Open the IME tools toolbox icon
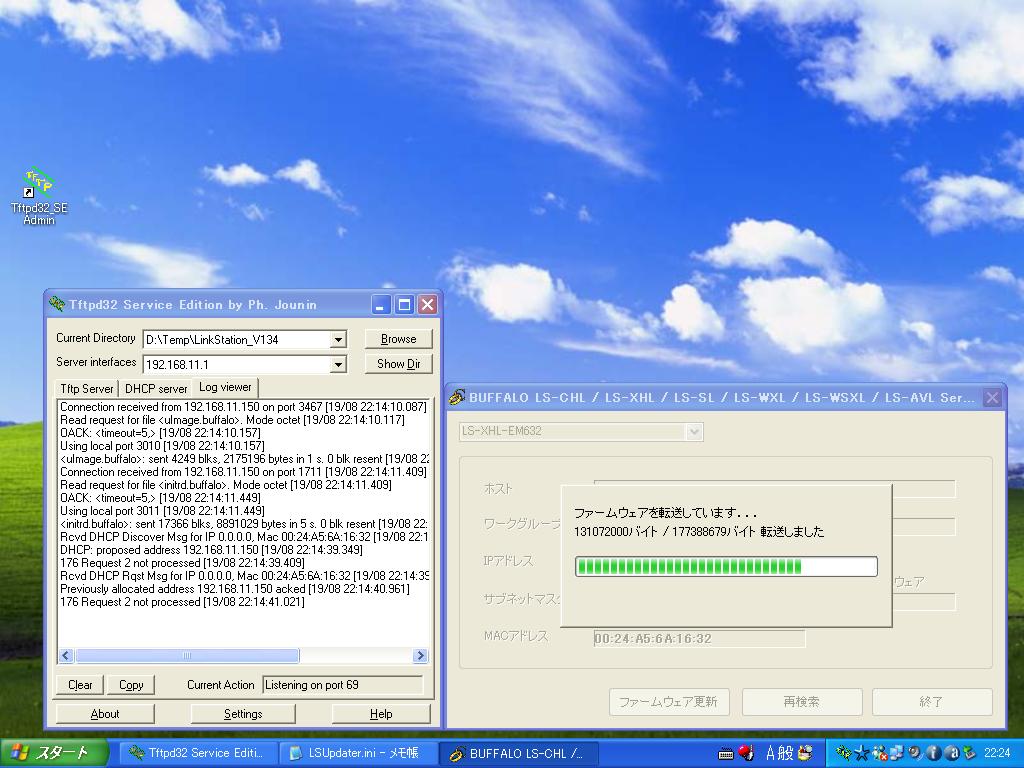The width and height of the screenshot is (1024, 768). pos(805,752)
